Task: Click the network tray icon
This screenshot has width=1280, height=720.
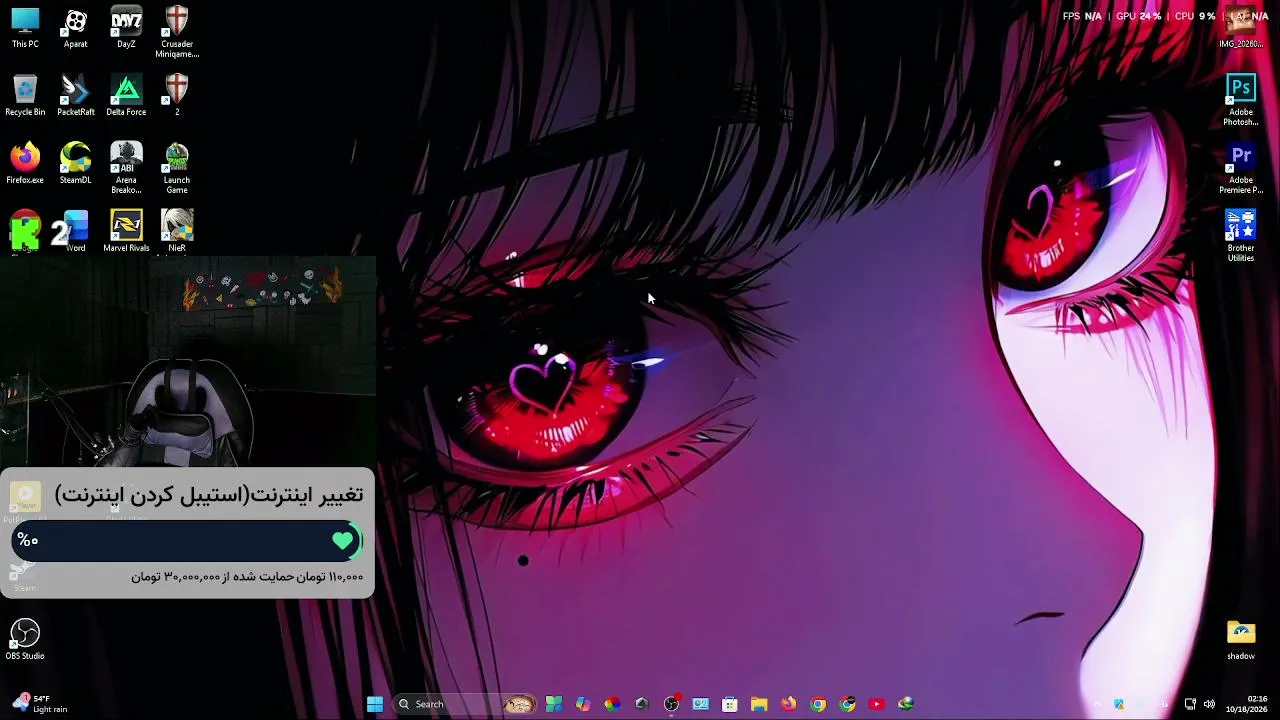Action: tap(1190, 704)
